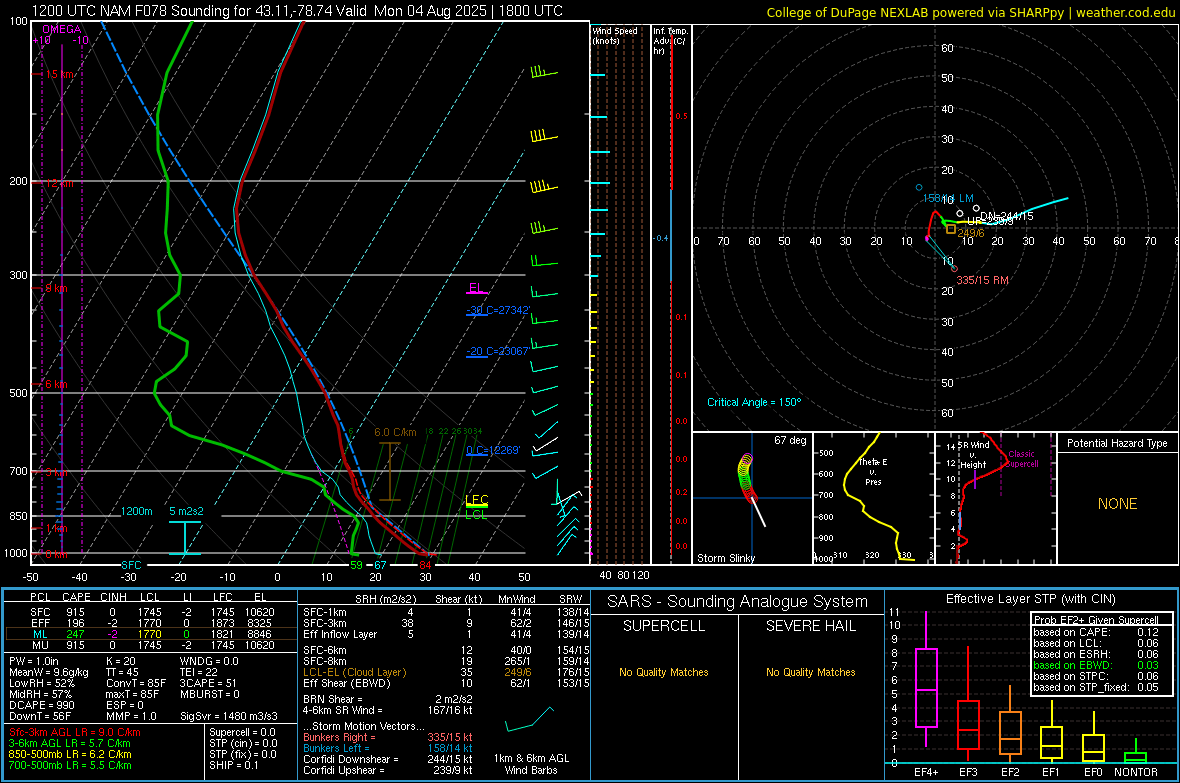1180x783 pixels.
Task: Click the magenta EF4+ box plot
Action: [x=926, y=680]
